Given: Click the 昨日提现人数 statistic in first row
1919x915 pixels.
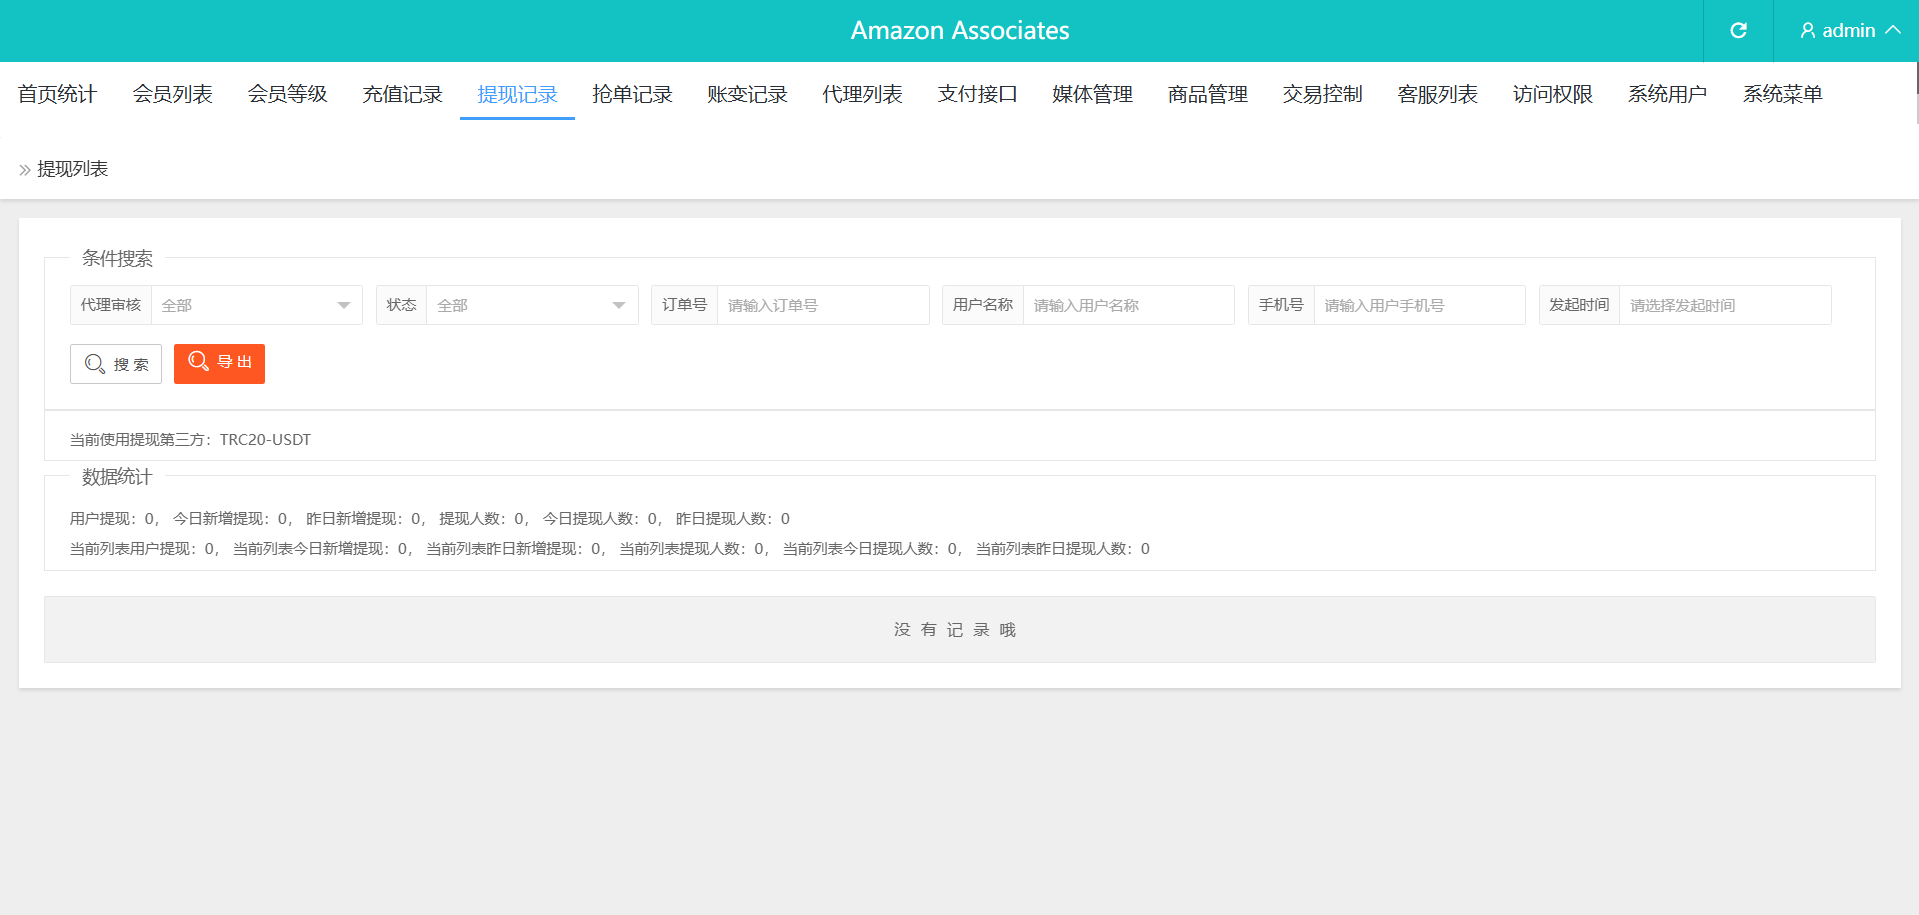Looking at the screenshot, I should pyautogui.click(x=732, y=518).
